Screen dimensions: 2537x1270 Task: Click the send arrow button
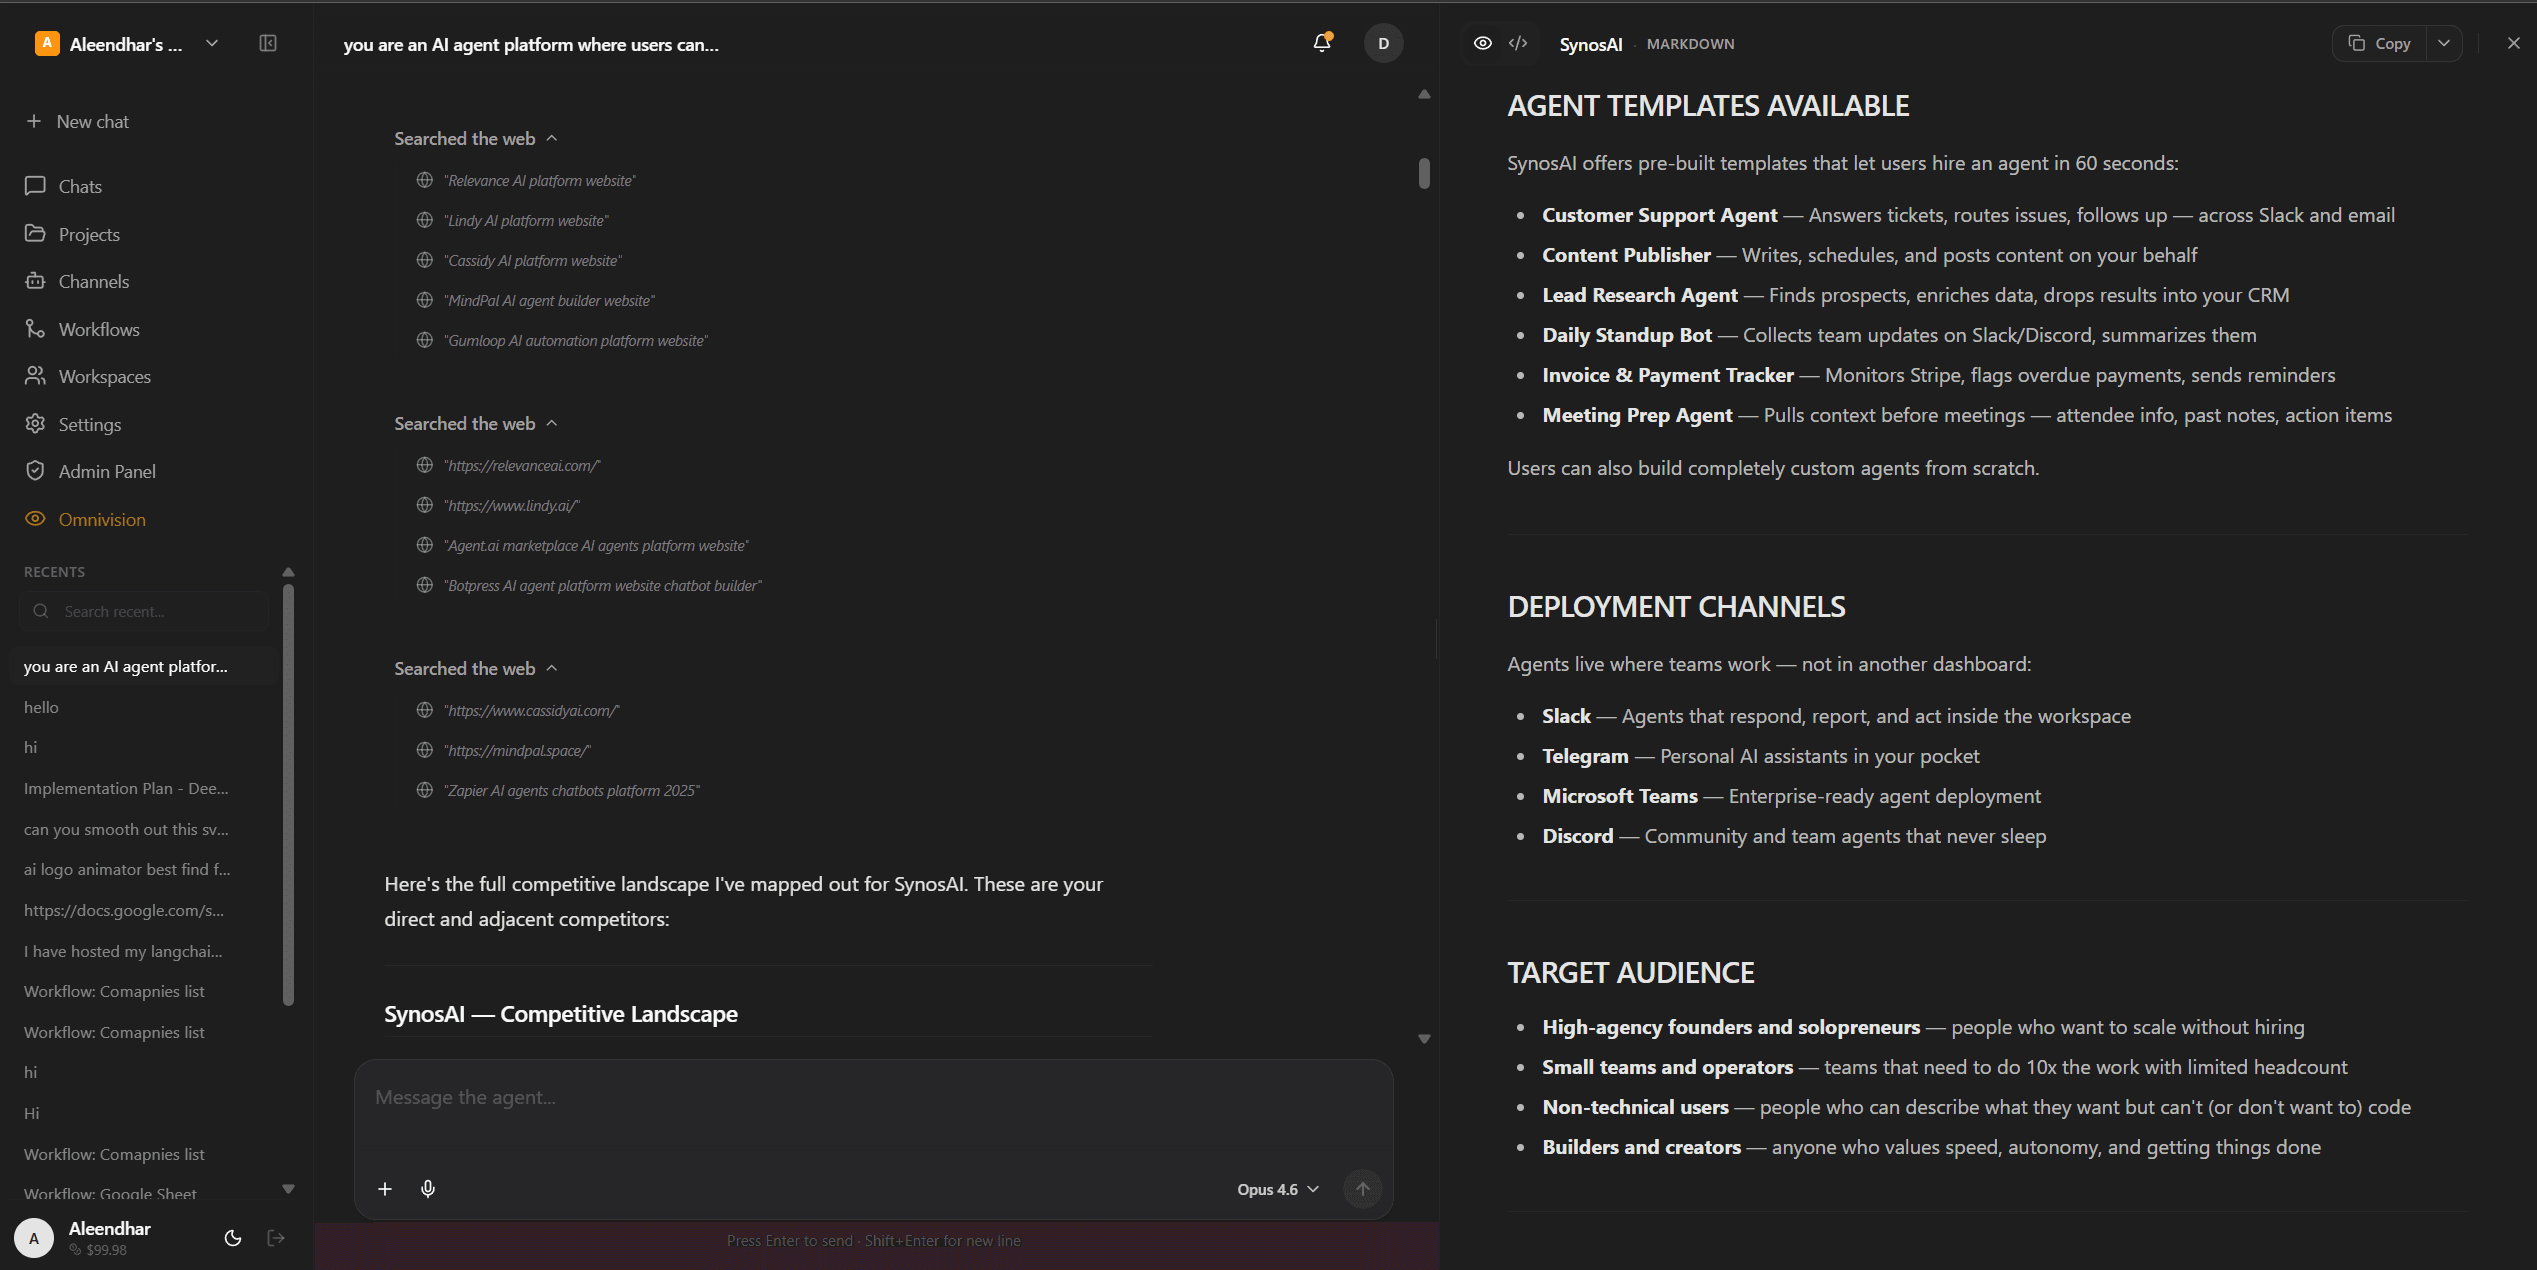pos(1362,1188)
